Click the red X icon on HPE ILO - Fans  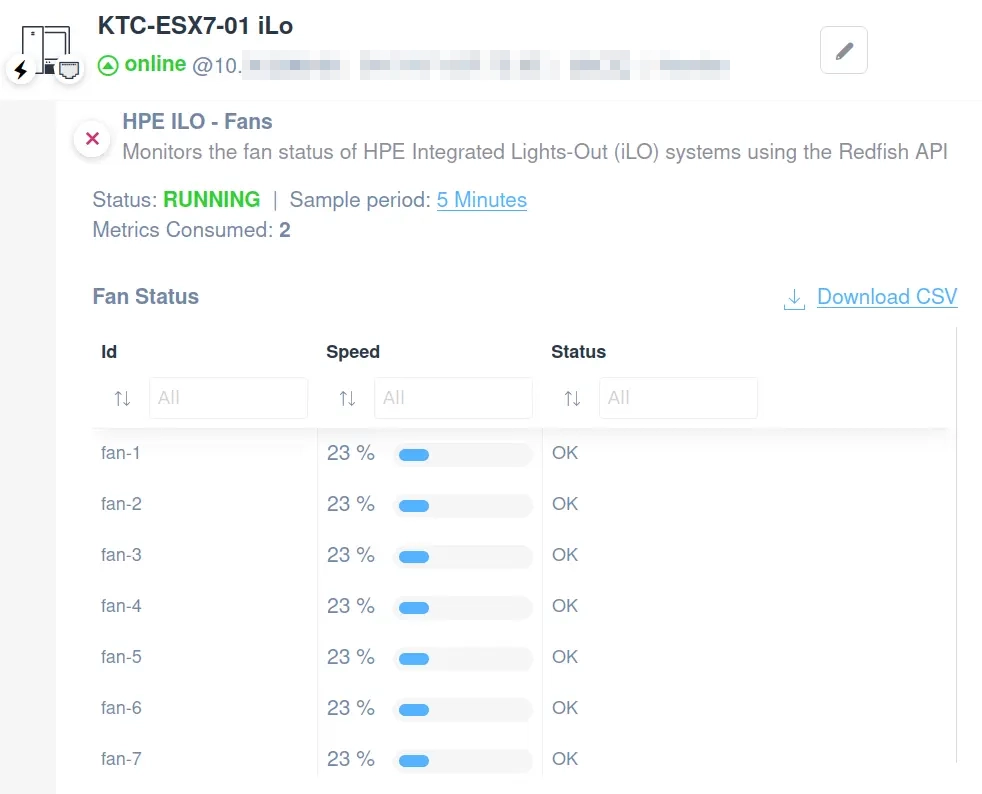click(92, 140)
